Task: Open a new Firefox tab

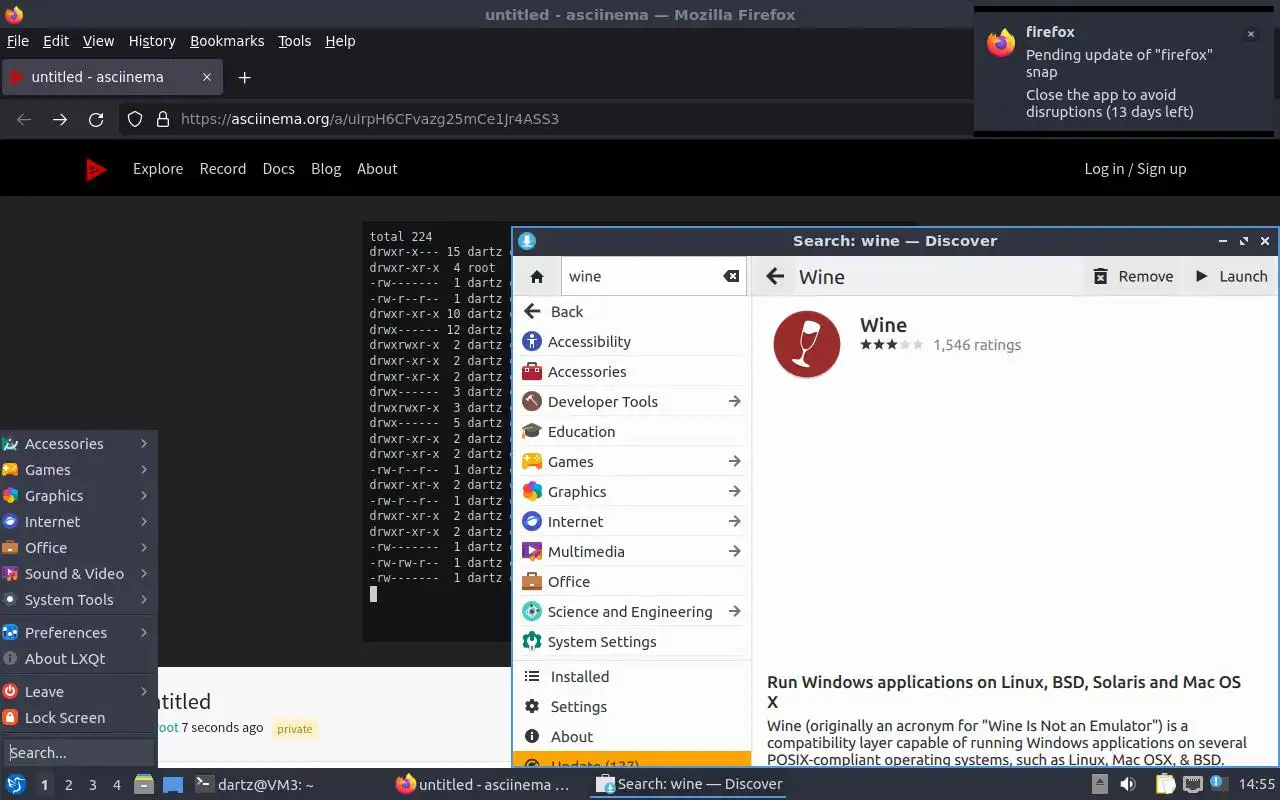Action: 244,77
